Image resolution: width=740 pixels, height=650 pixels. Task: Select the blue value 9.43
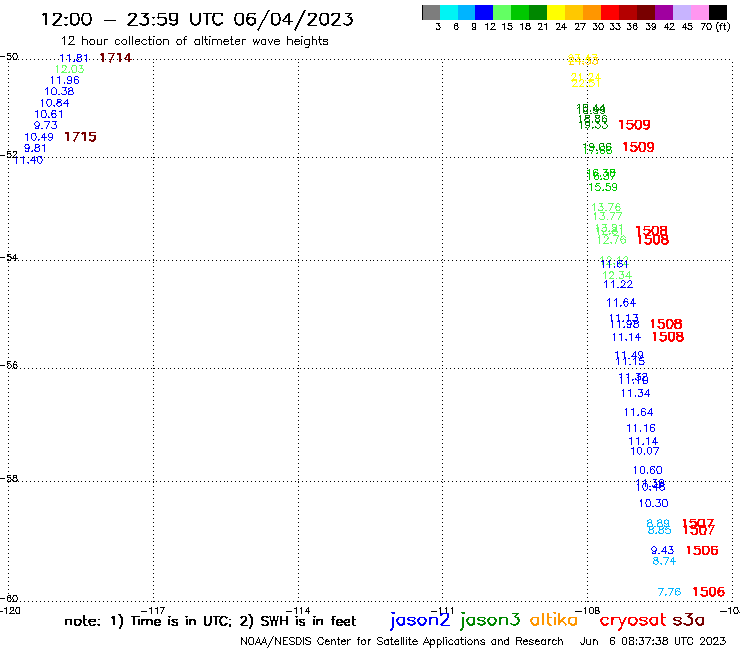pos(663,550)
